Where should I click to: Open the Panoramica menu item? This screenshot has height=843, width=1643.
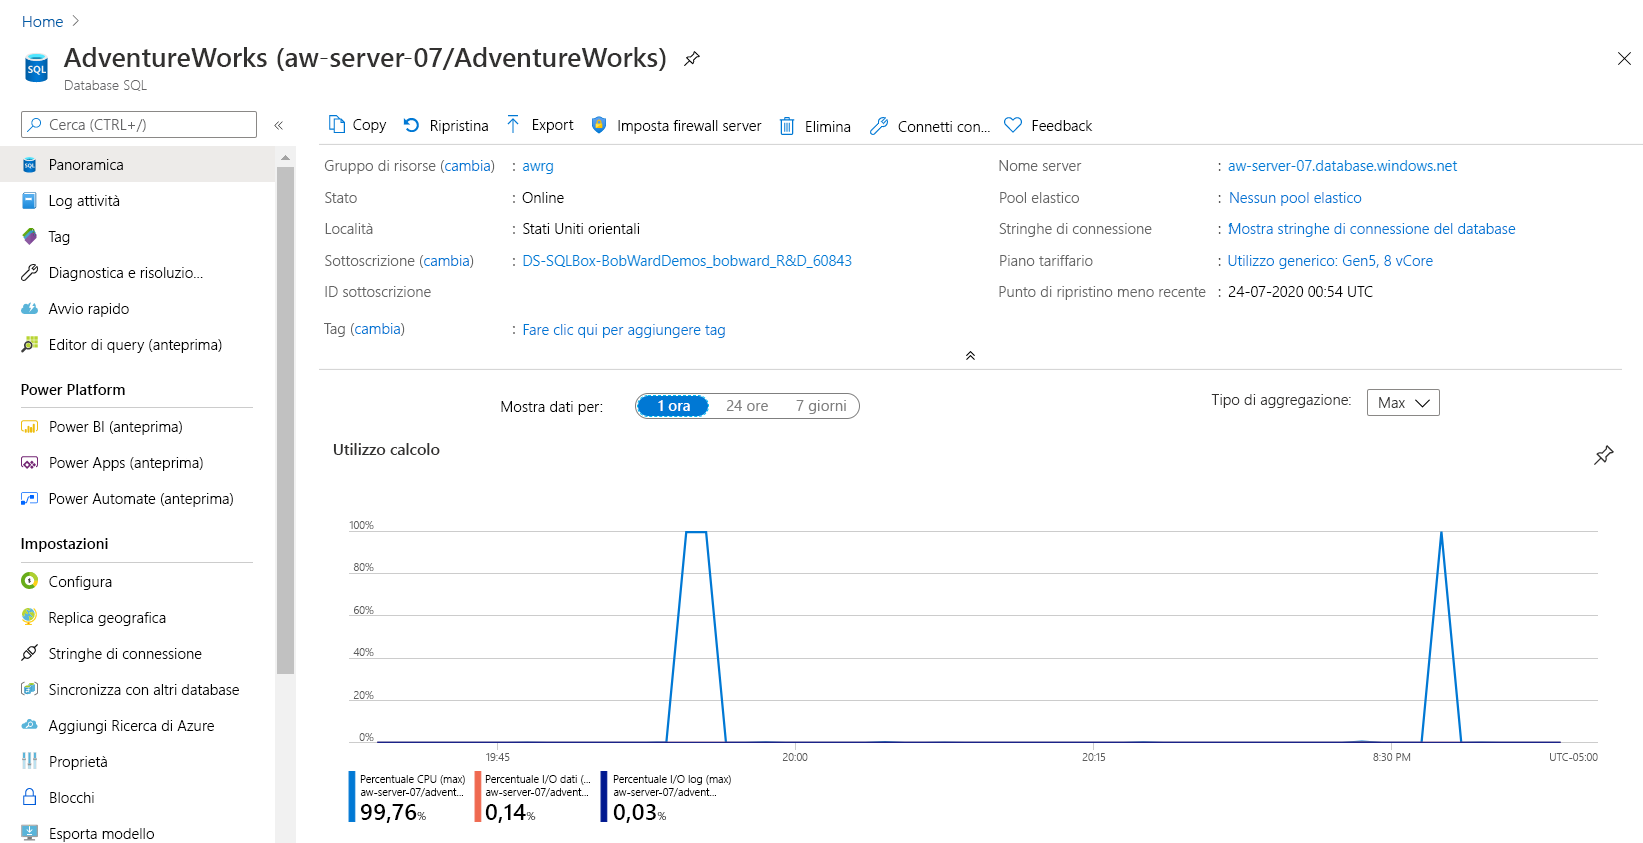coord(137,164)
